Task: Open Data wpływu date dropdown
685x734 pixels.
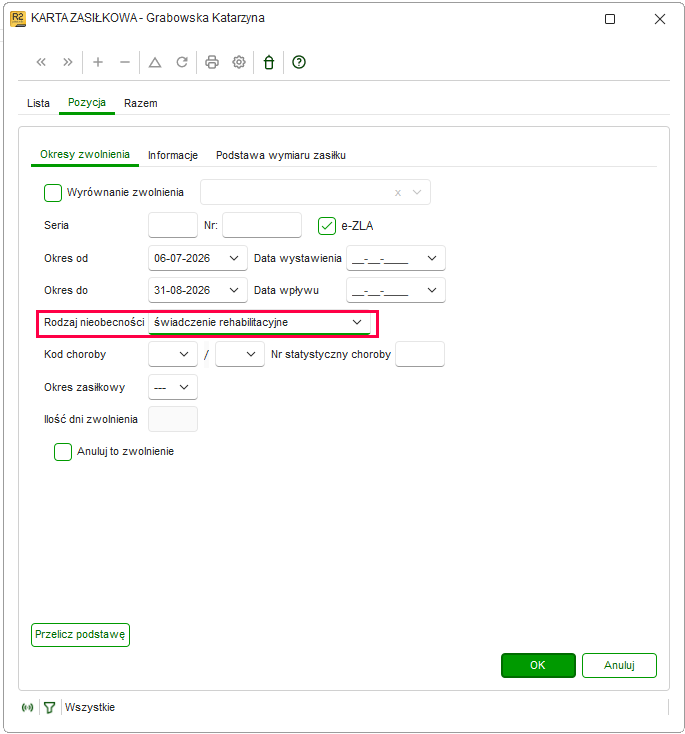Action: point(432,290)
